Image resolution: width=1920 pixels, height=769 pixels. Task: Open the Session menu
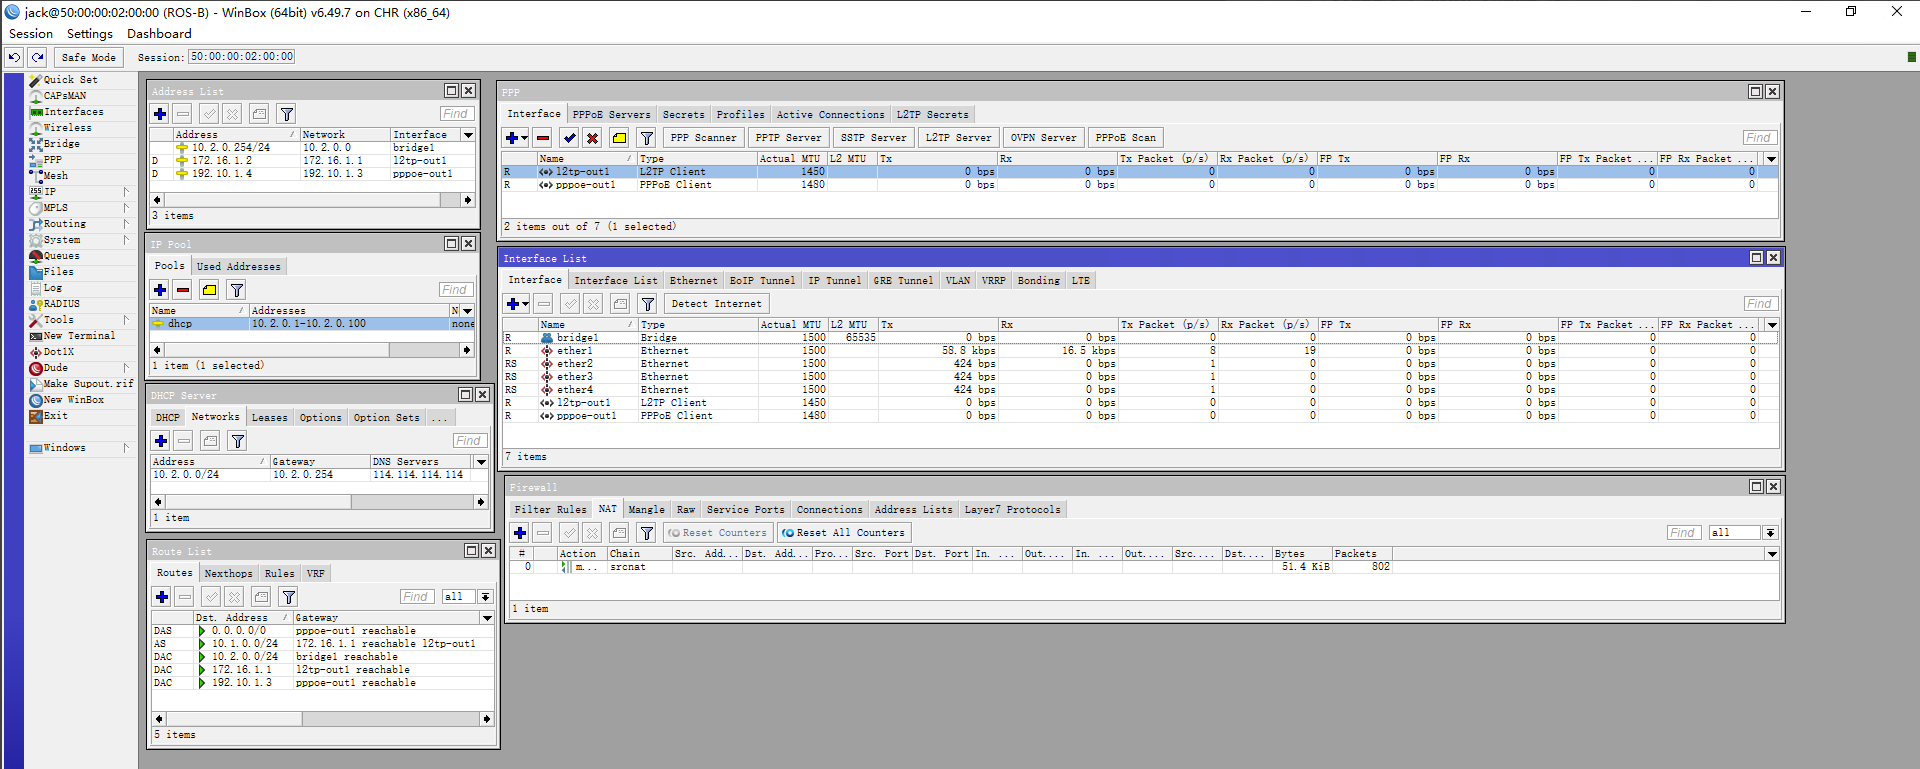click(x=31, y=34)
